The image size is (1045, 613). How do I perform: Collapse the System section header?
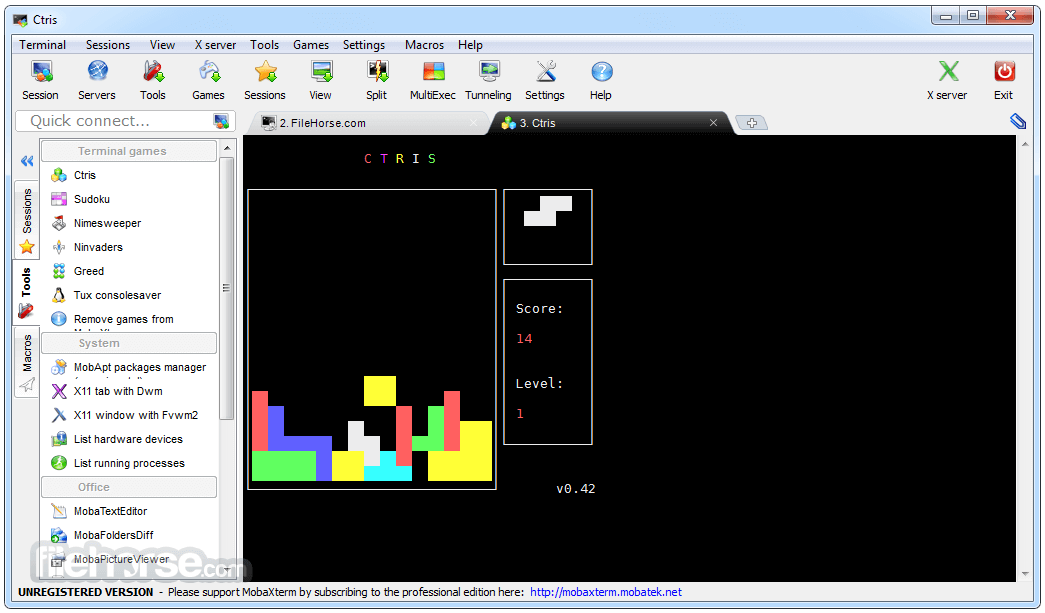[x=129, y=343]
